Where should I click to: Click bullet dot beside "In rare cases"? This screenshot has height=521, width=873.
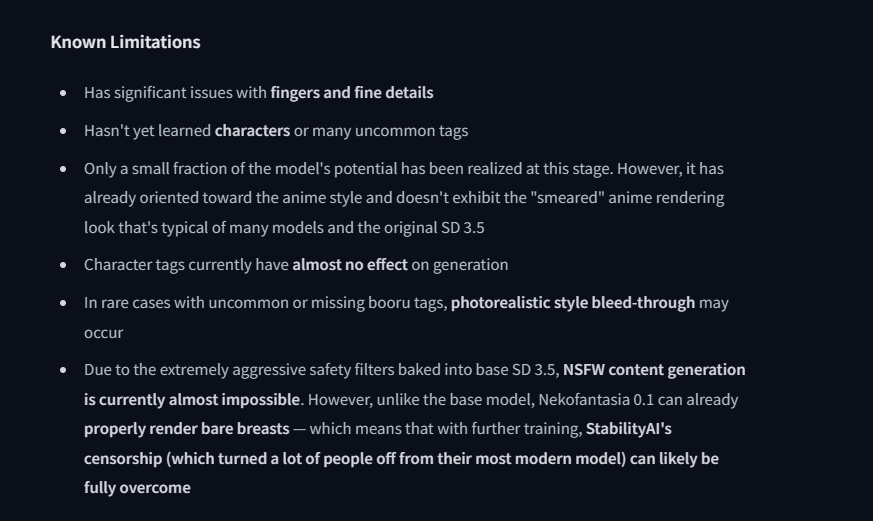coord(63,303)
